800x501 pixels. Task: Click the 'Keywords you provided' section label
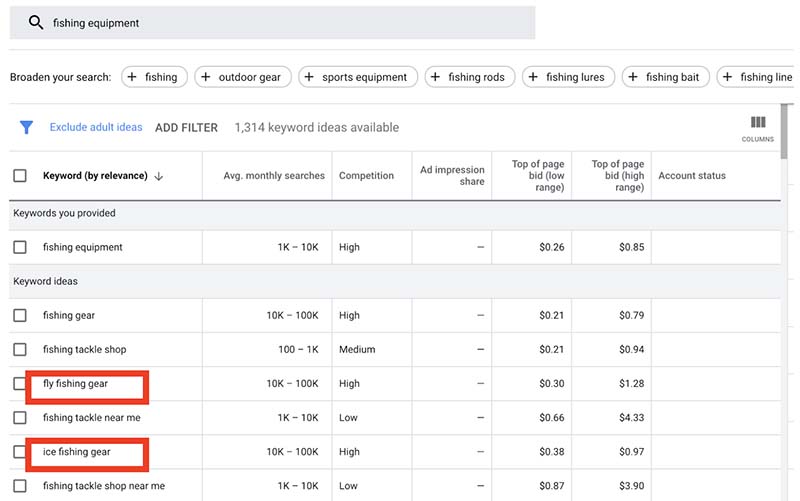(64, 213)
